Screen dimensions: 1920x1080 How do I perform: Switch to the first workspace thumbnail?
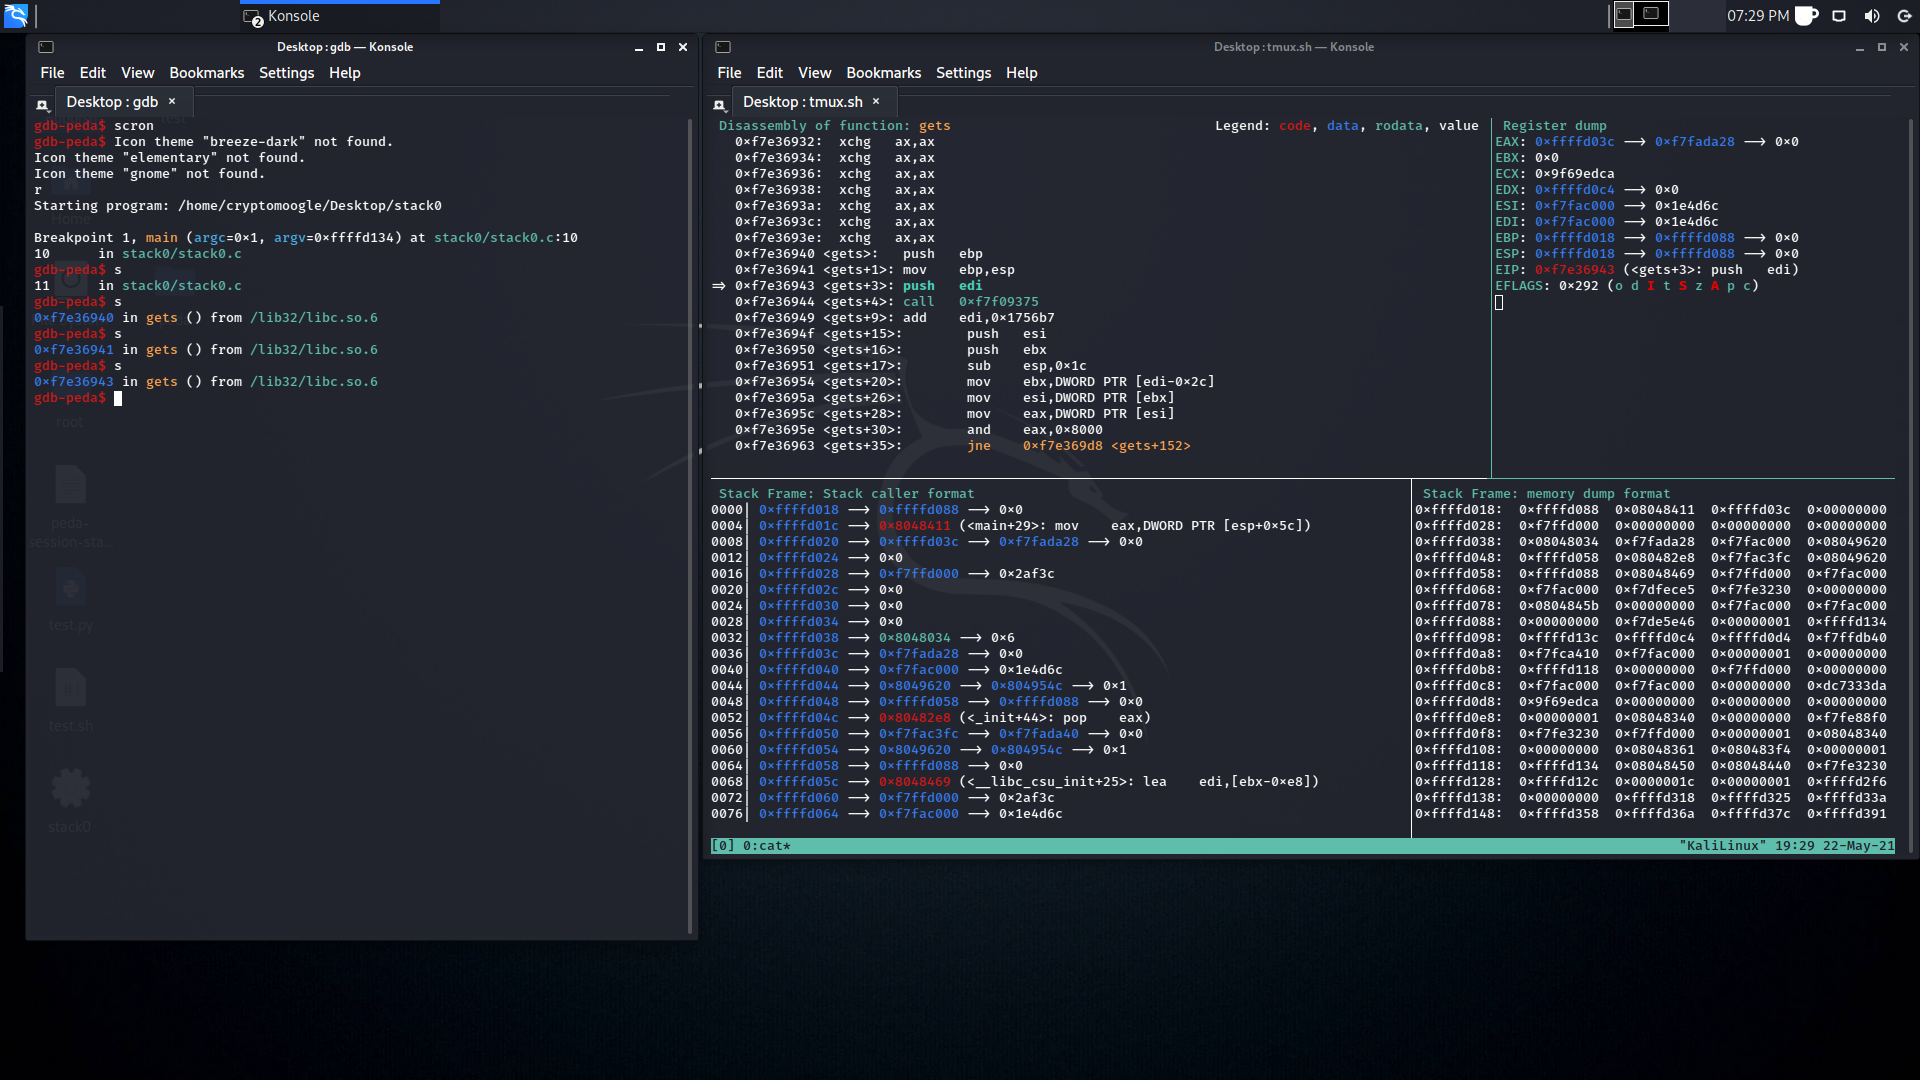(x=1624, y=14)
